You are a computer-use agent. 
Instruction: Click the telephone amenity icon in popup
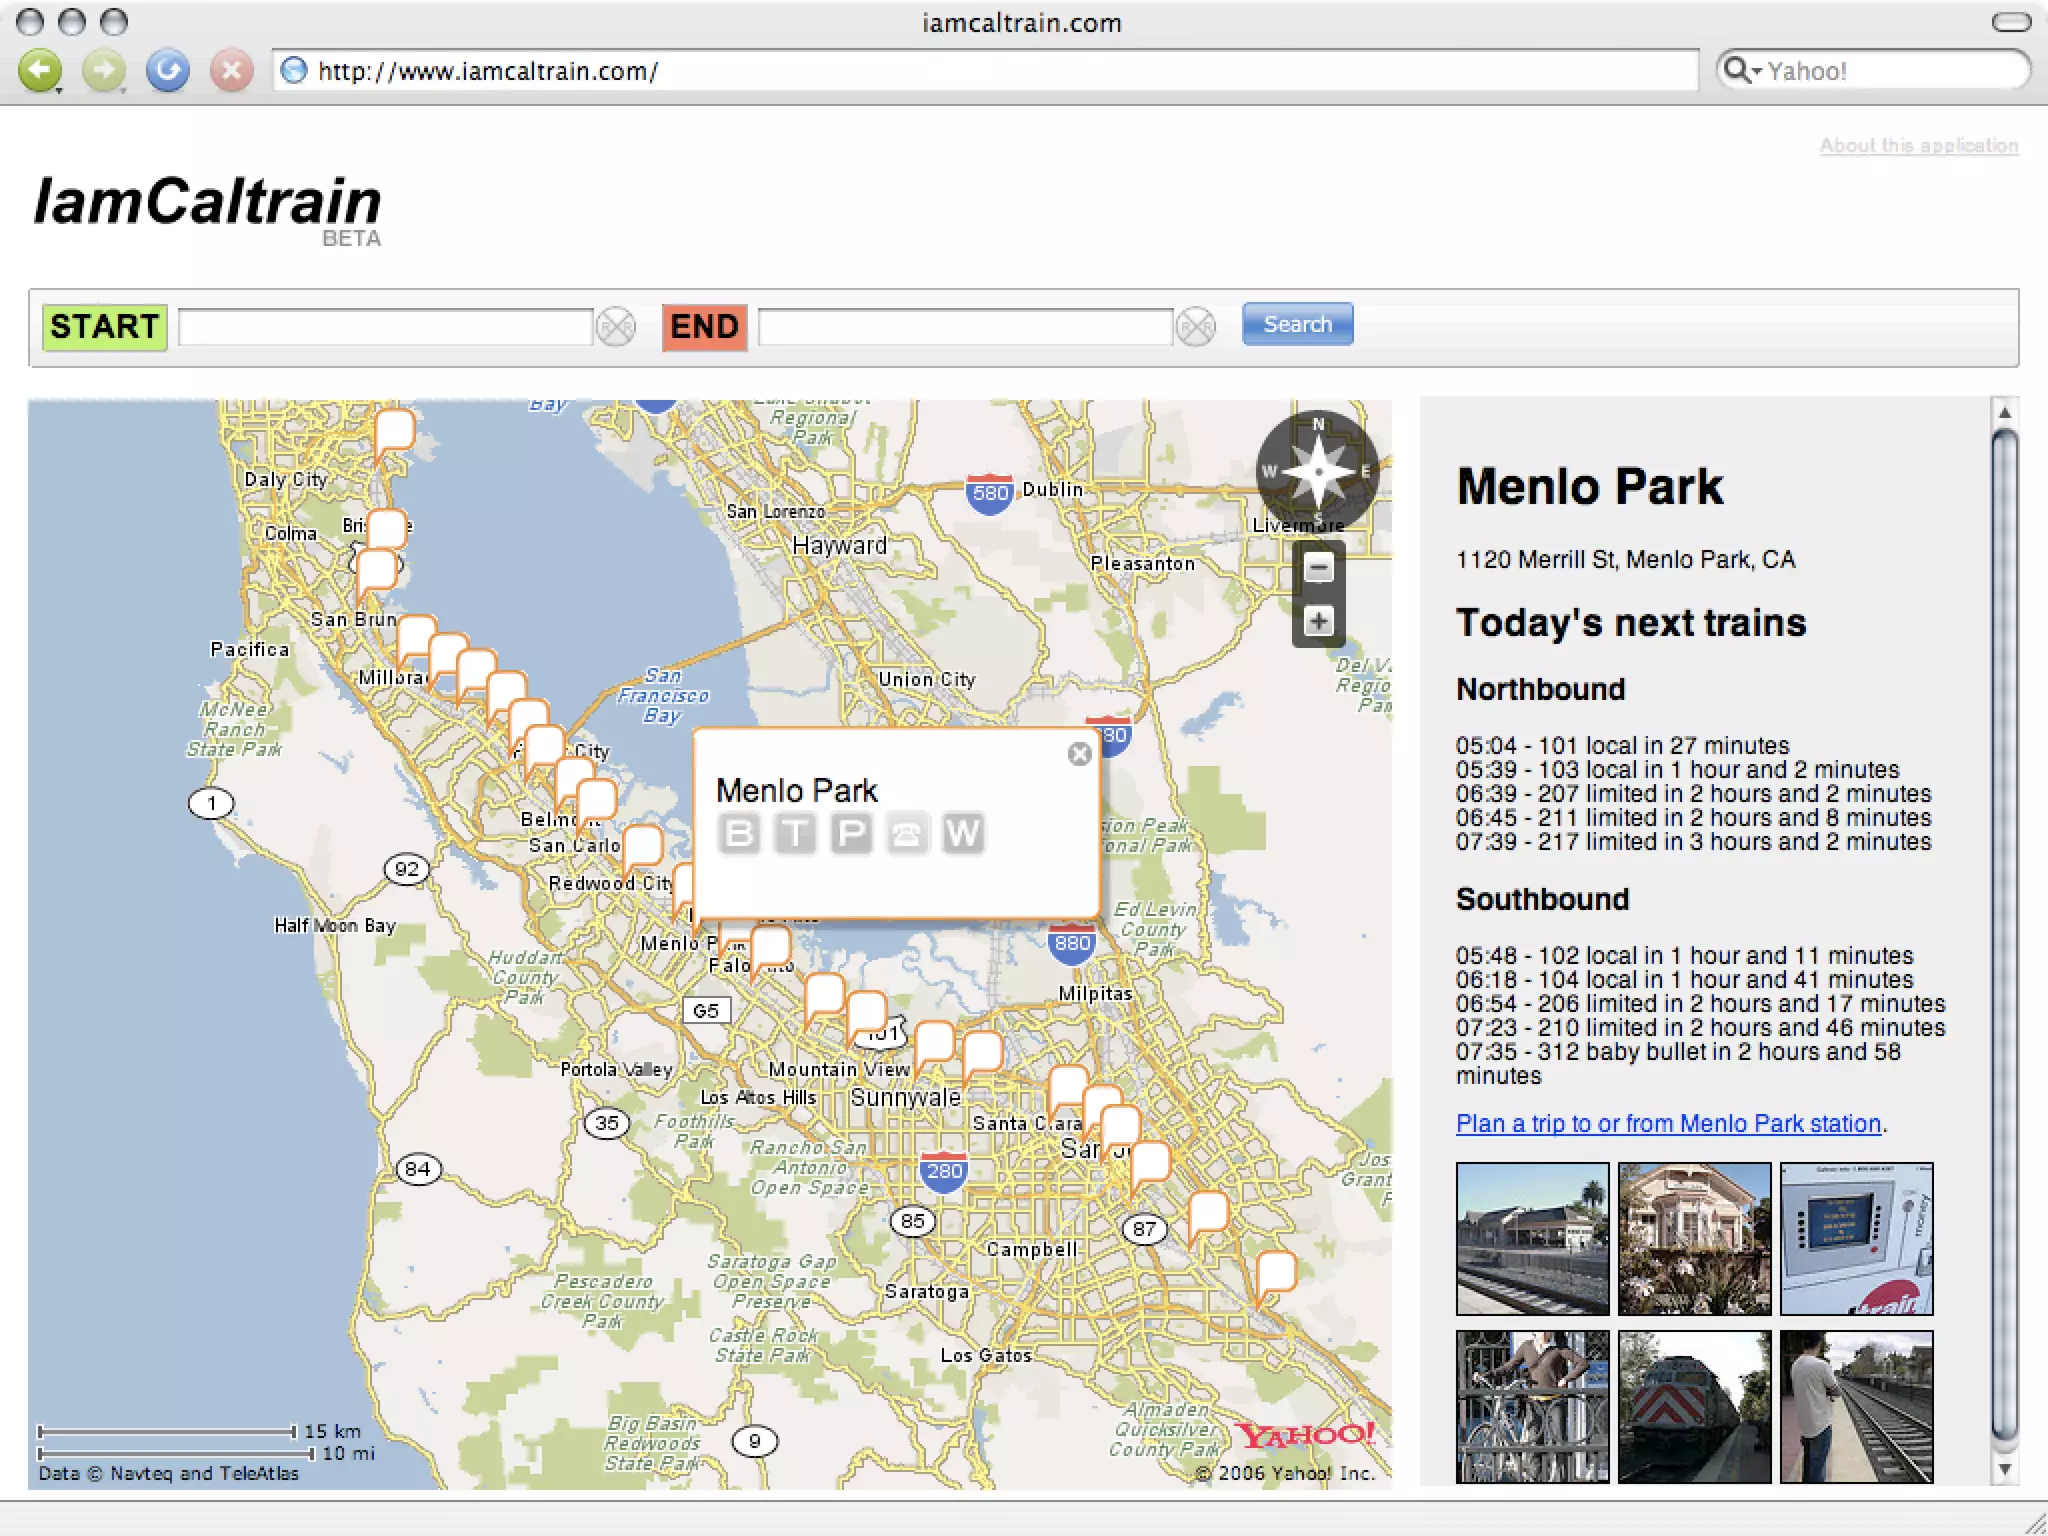907,833
